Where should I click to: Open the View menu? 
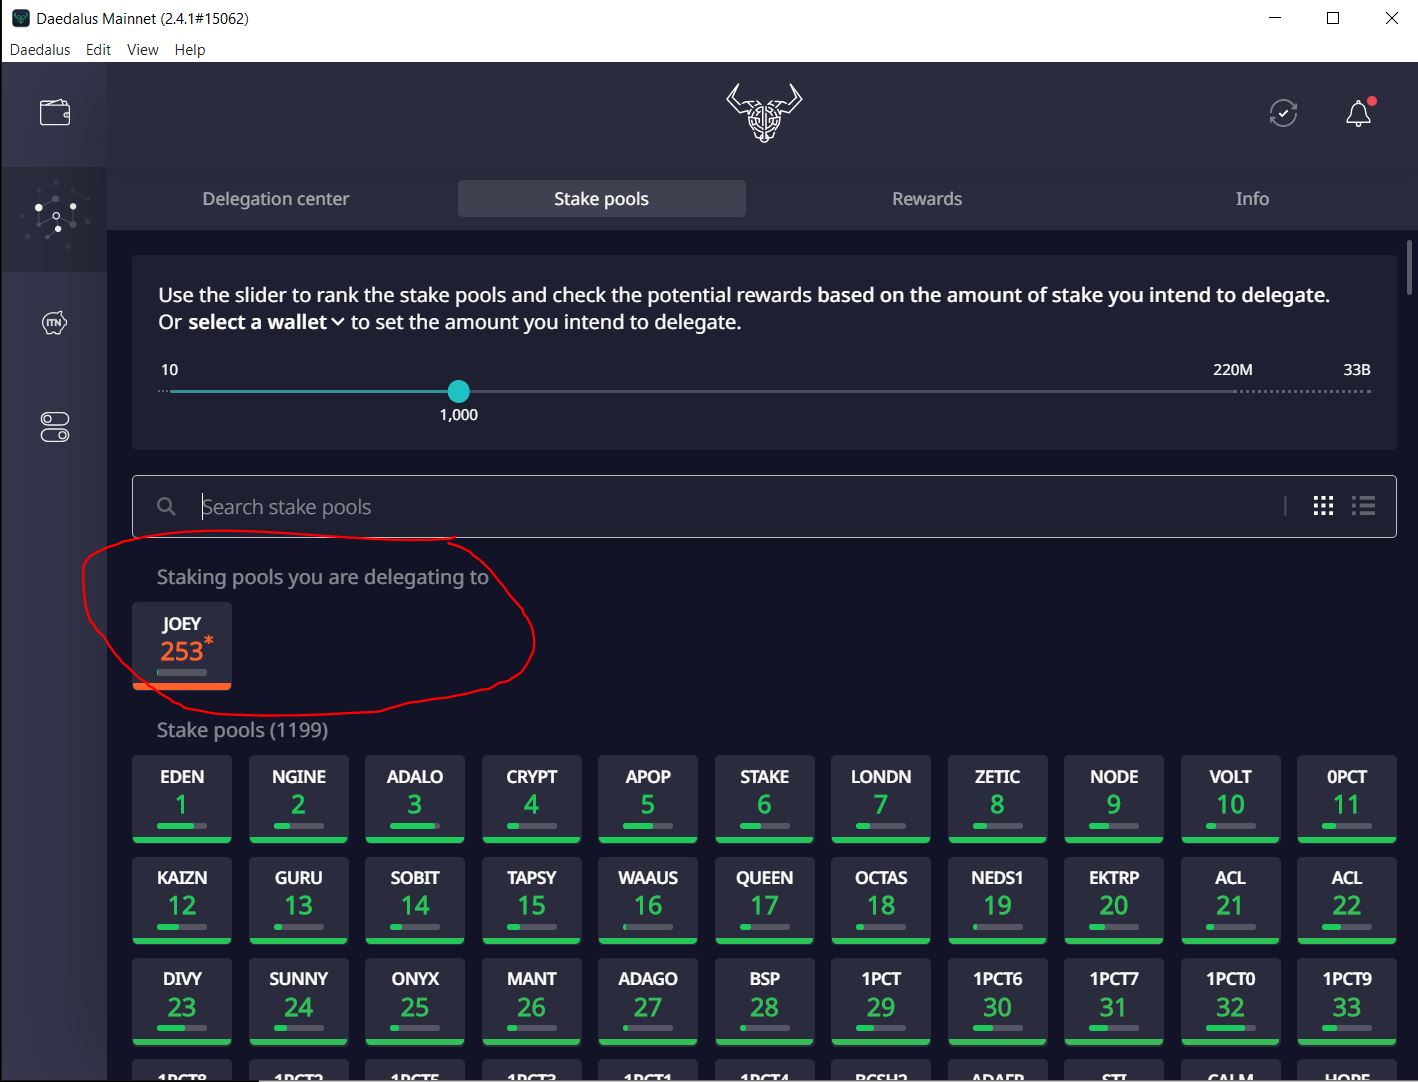[142, 49]
